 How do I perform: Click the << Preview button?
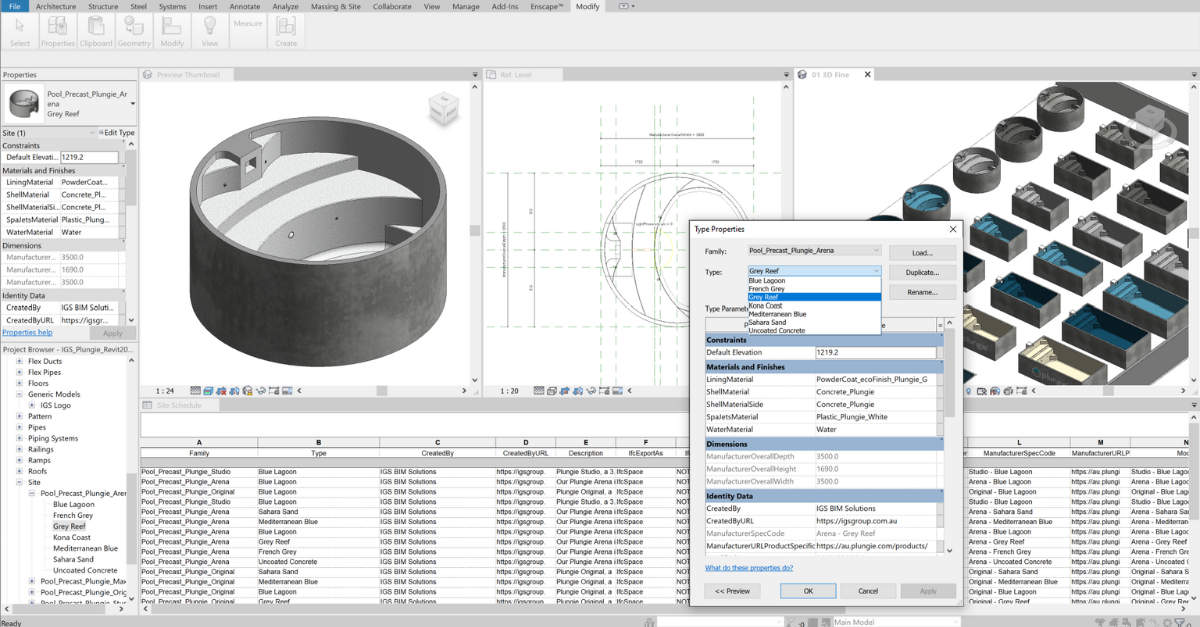tap(732, 591)
